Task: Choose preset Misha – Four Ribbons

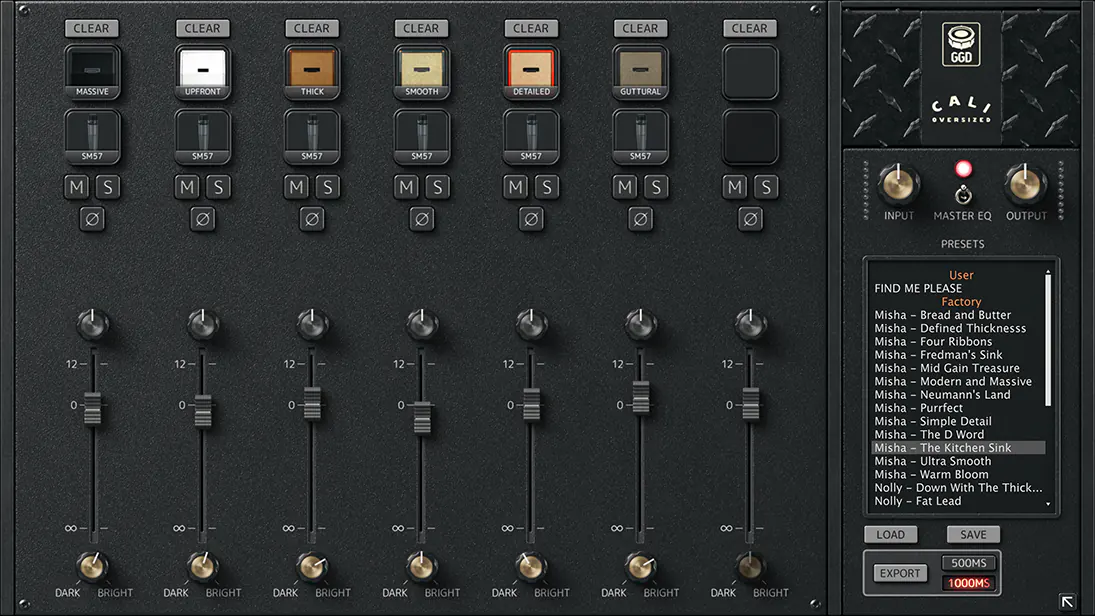Action: (933, 341)
